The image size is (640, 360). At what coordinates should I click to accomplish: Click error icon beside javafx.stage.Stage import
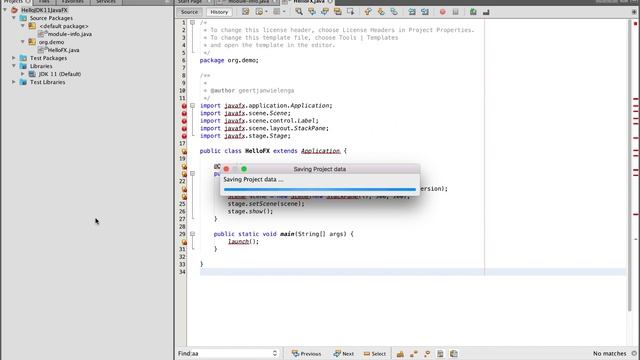click(184, 136)
